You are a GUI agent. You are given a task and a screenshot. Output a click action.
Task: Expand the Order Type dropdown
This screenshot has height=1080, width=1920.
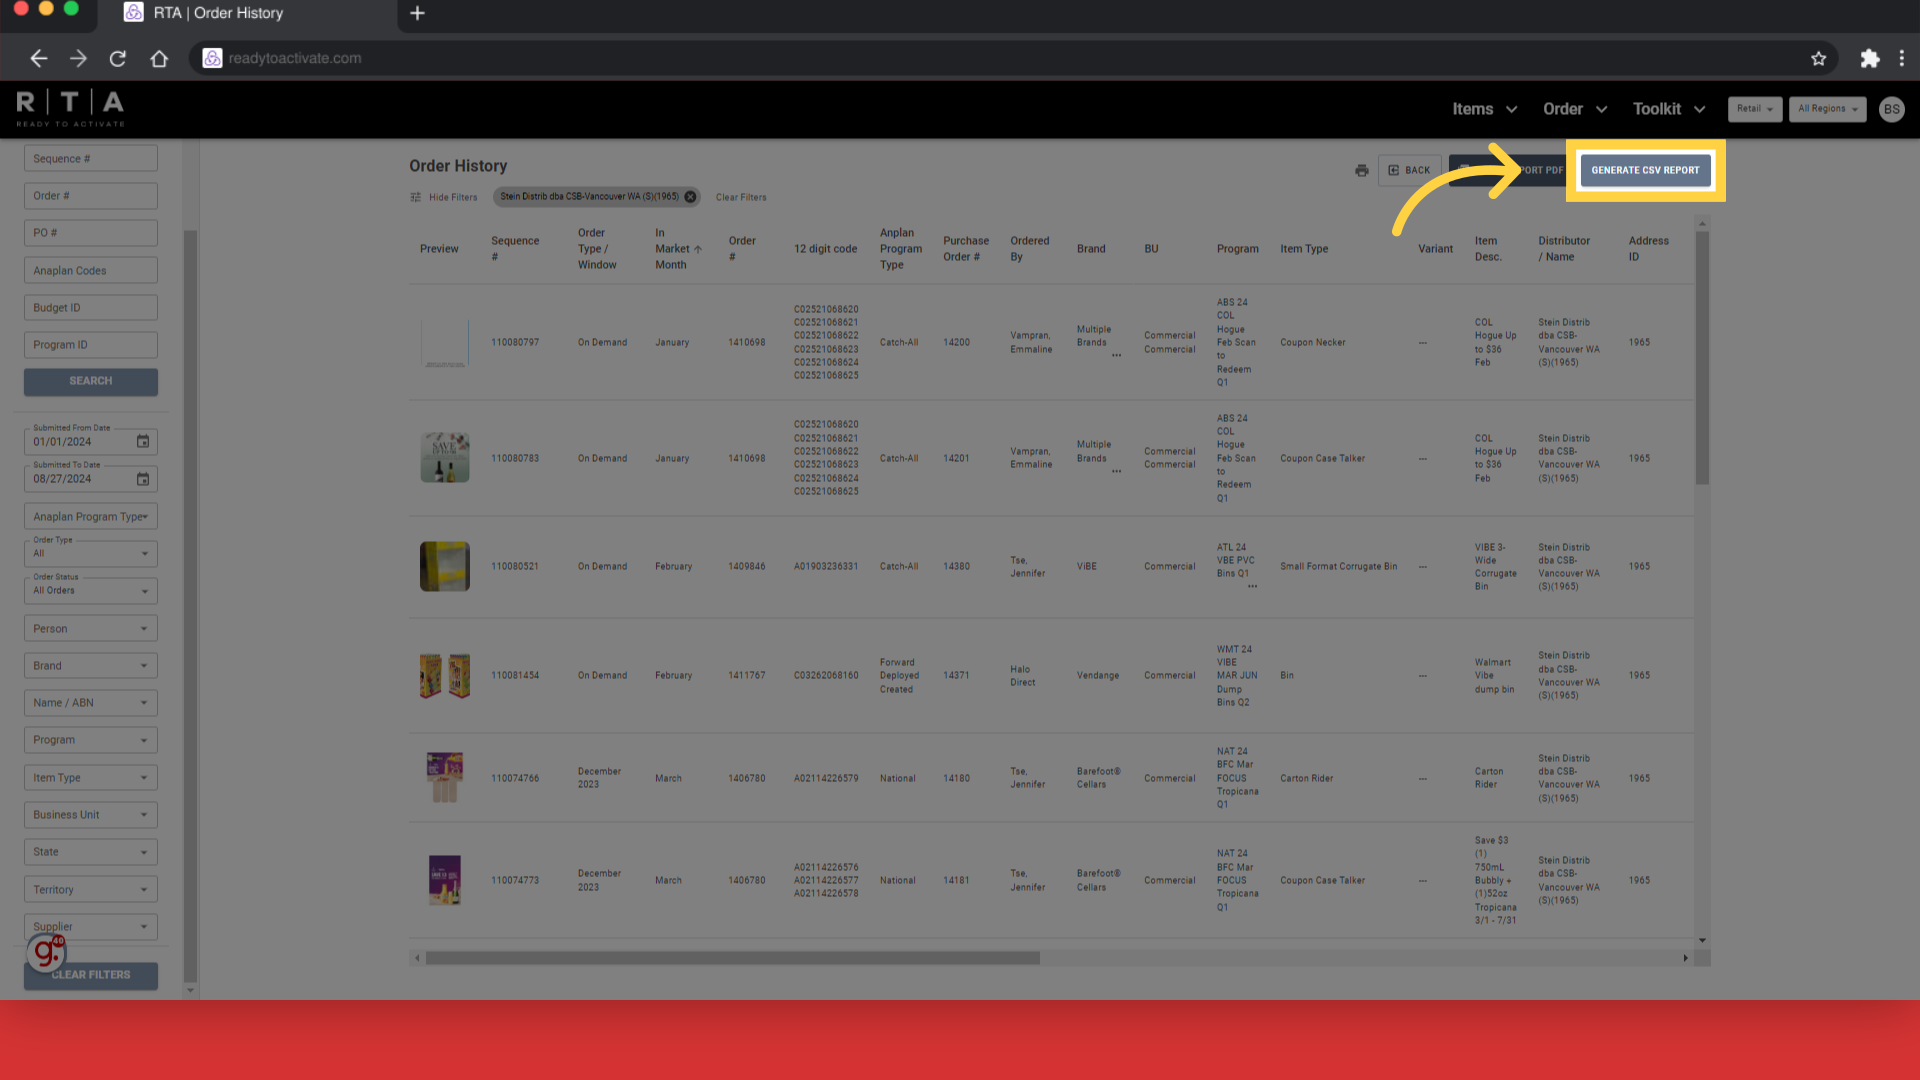coord(90,553)
